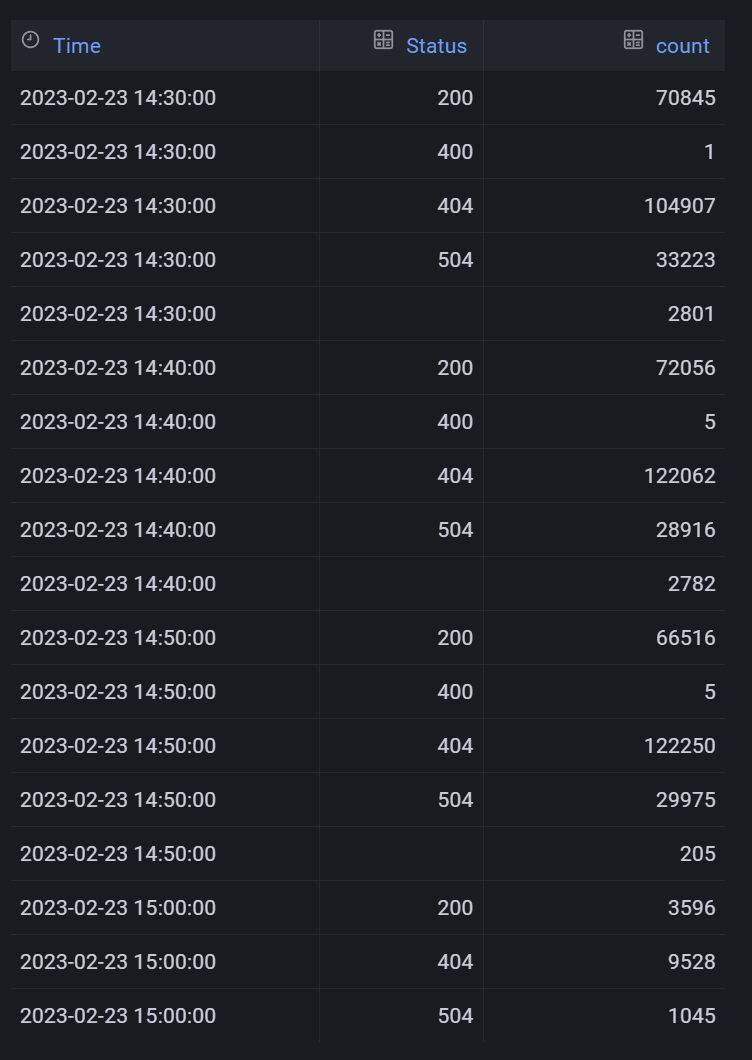Sort by the Status column header
The width and height of the screenshot is (752, 1060).
436,46
